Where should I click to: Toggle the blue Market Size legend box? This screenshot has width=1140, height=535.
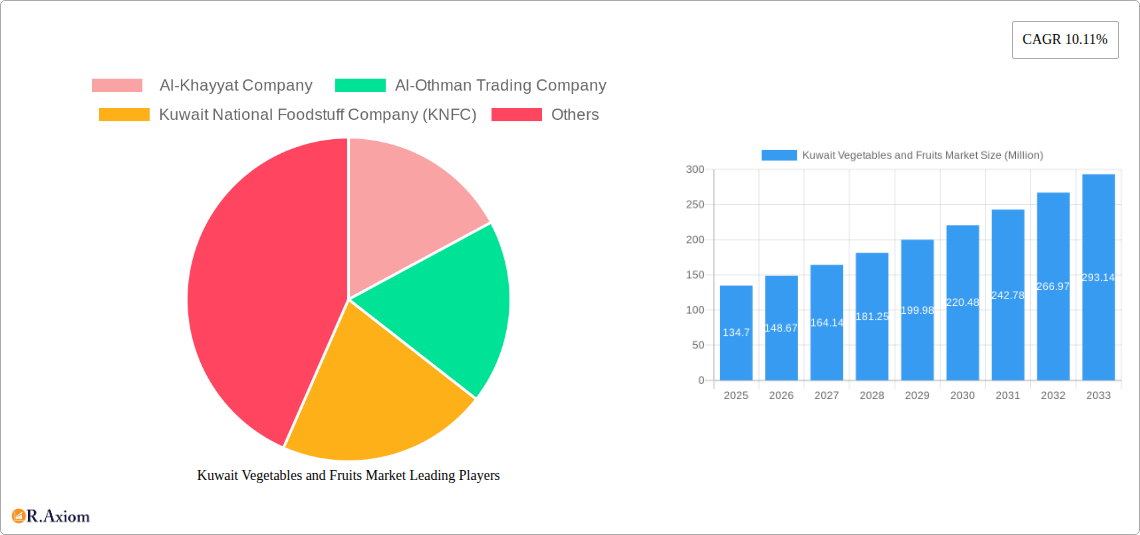coord(779,155)
